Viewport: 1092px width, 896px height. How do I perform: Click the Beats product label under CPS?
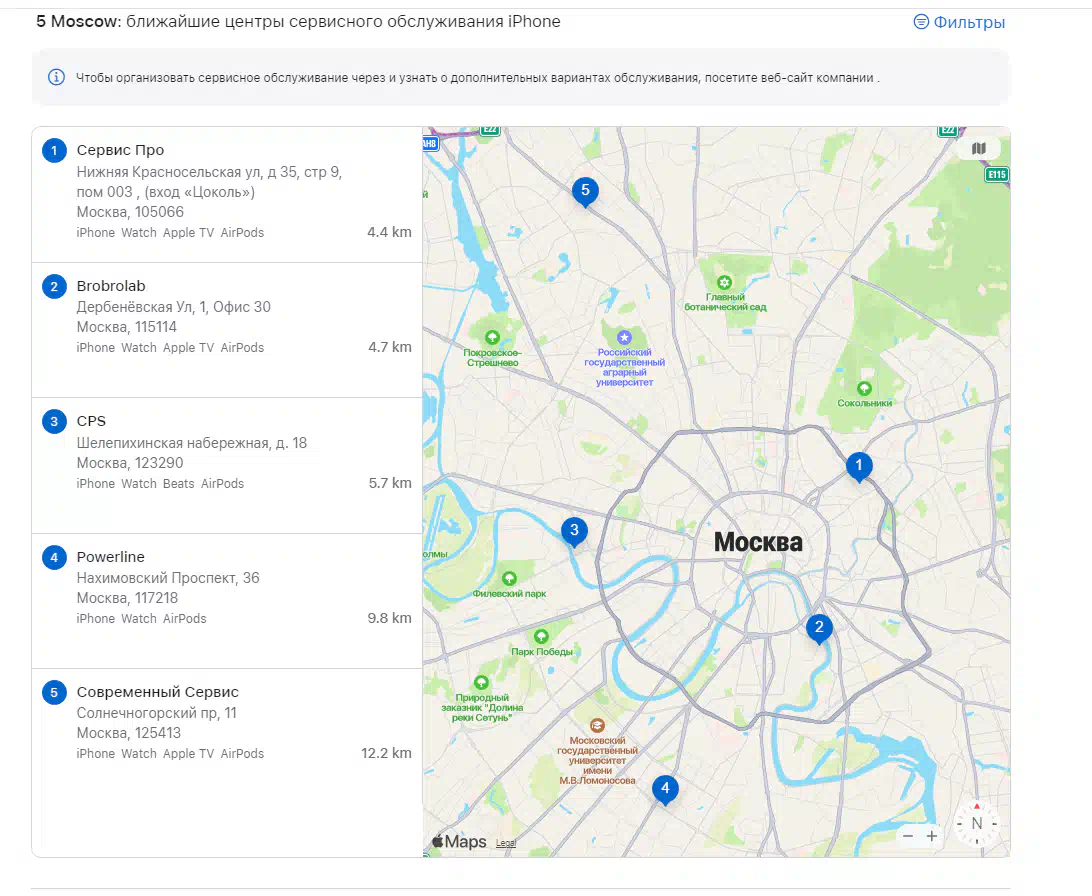178,484
